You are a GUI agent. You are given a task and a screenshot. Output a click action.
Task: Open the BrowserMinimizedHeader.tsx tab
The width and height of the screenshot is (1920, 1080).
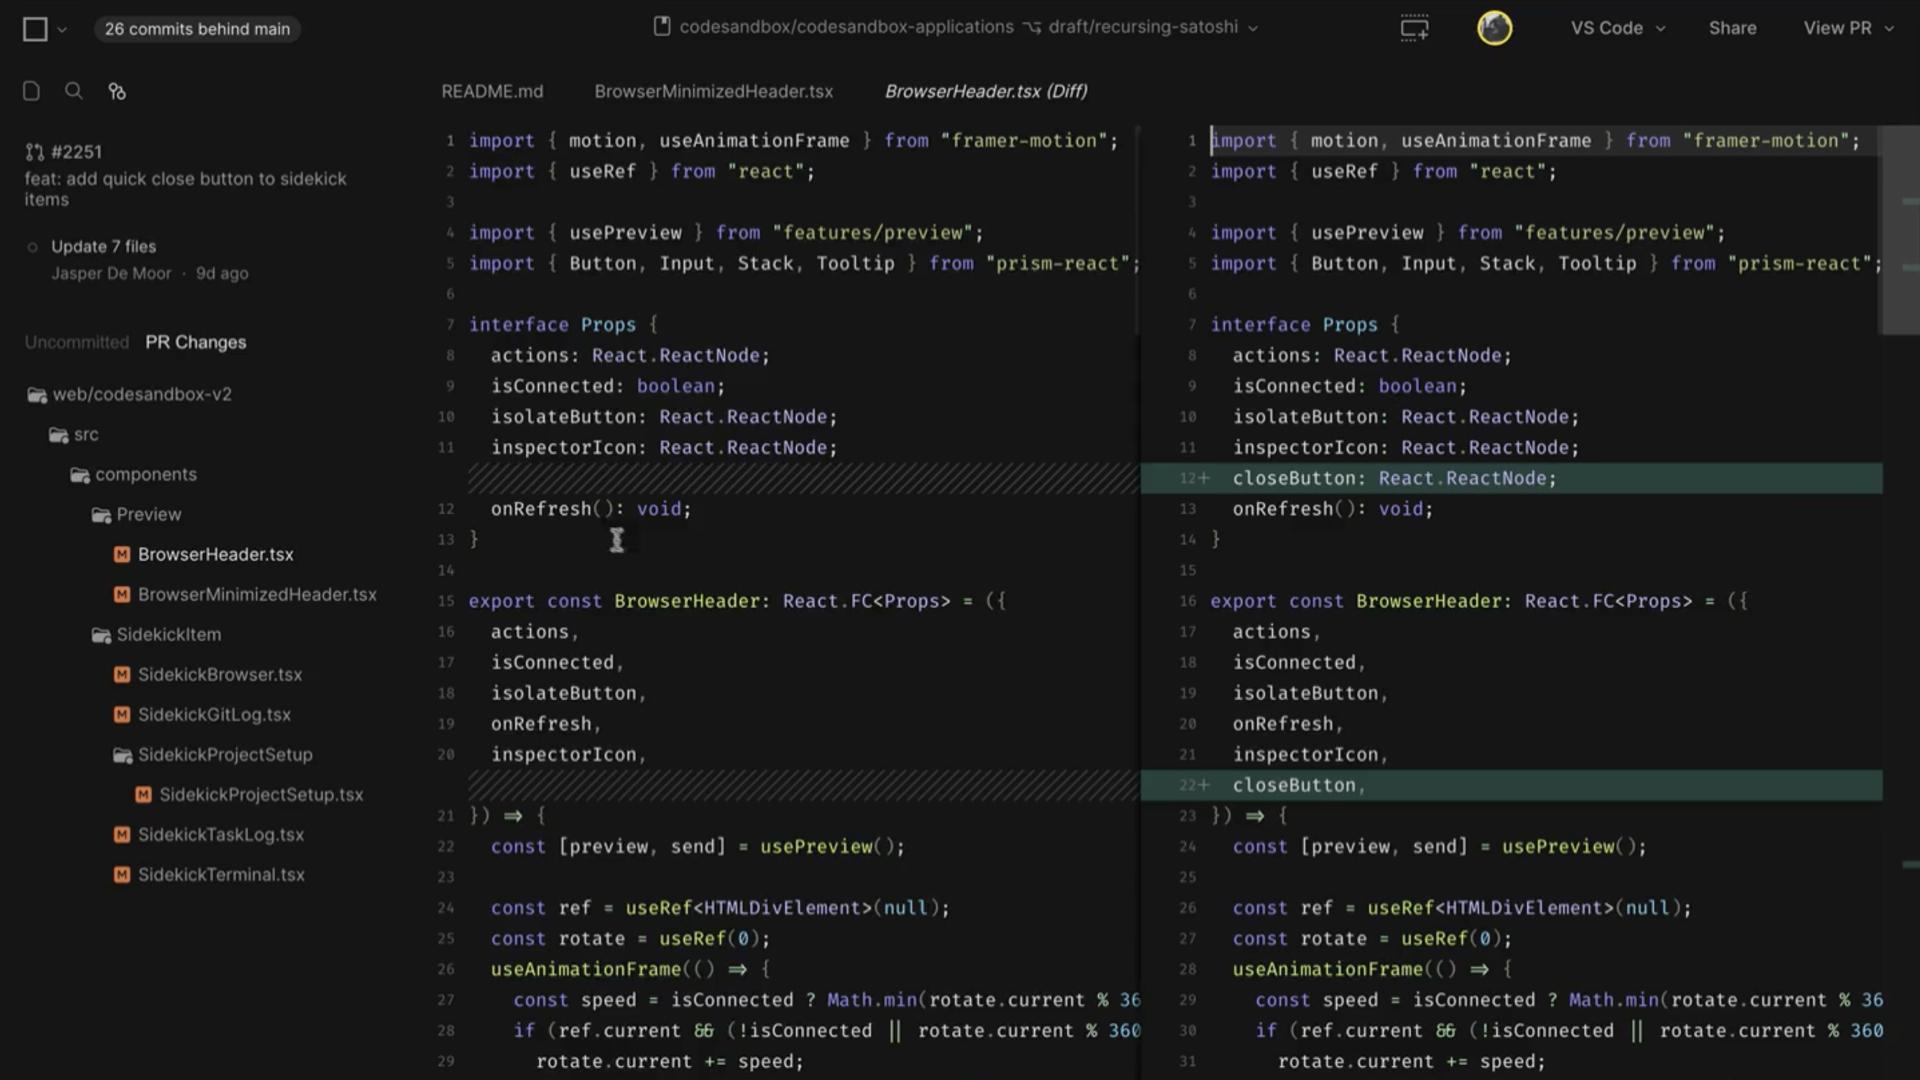pos(713,91)
